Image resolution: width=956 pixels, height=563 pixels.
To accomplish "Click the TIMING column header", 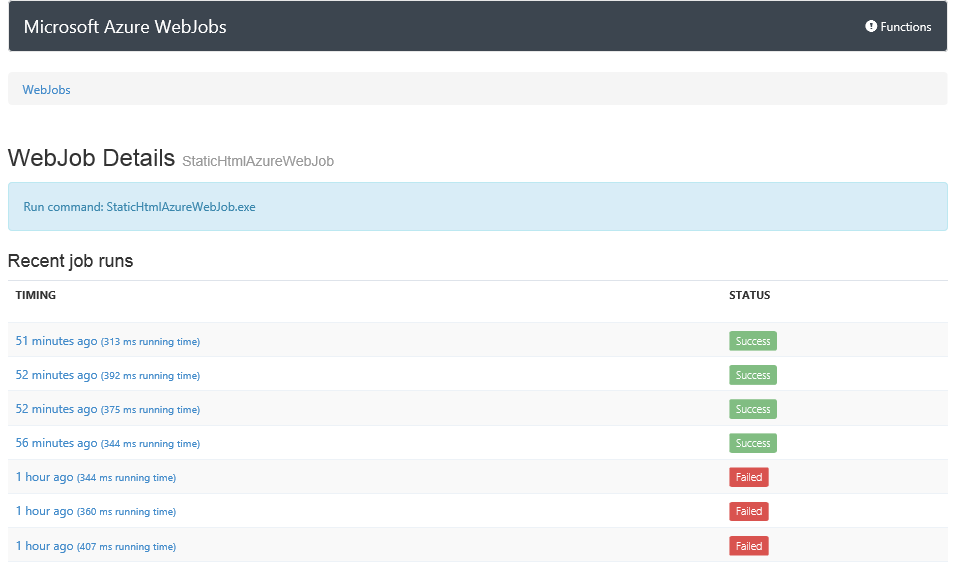I will click(36, 296).
